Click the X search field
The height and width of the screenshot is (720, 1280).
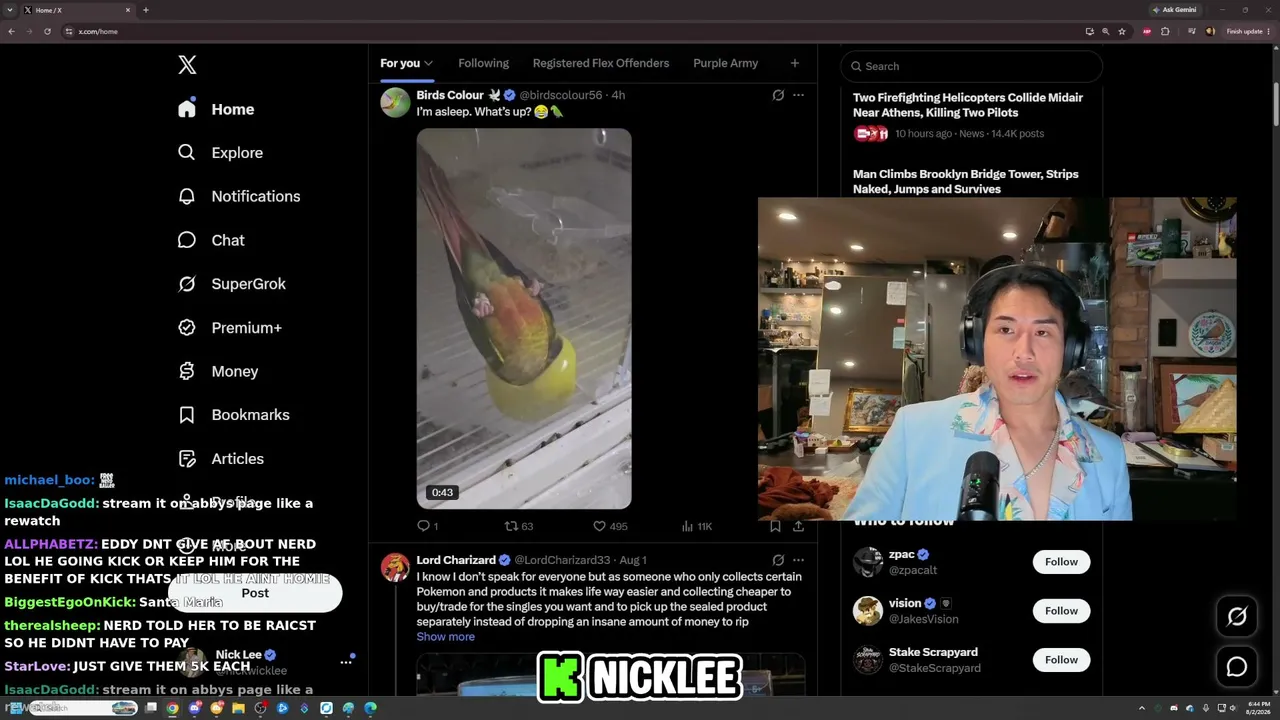click(x=971, y=66)
